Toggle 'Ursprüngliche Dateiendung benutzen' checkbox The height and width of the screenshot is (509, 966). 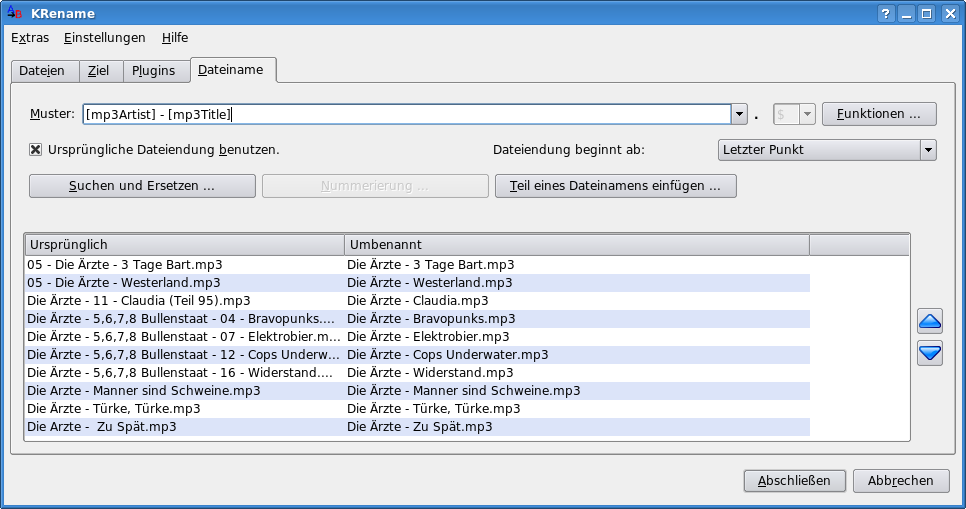[x=36, y=150]
